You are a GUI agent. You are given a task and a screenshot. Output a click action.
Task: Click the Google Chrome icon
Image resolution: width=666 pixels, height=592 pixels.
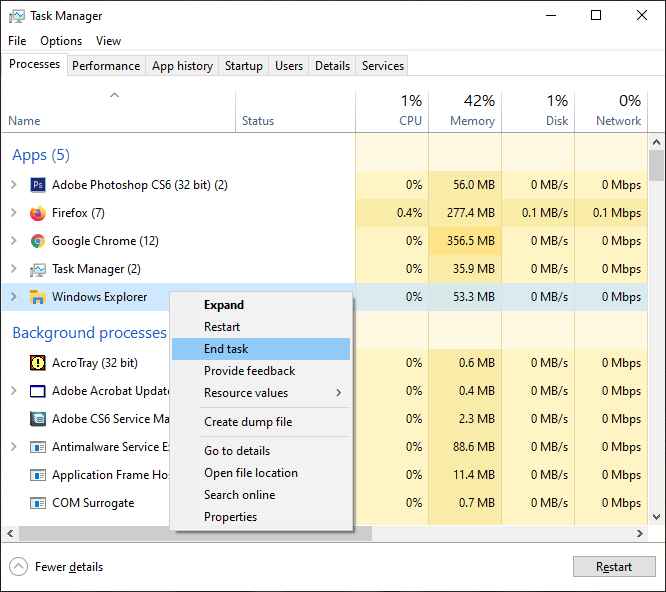click(x=38, y=241)
